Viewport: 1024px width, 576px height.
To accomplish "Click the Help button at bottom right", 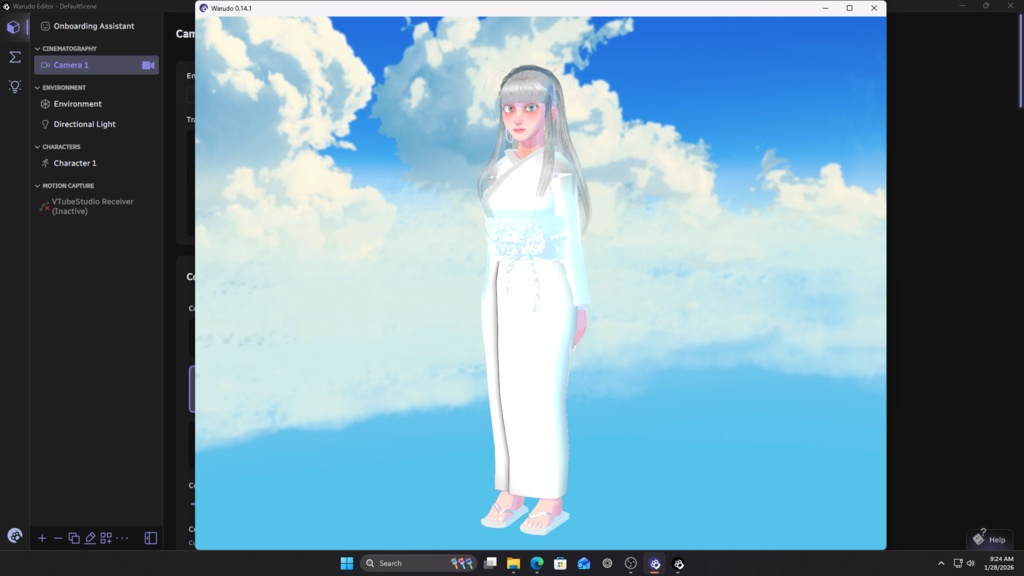I will coord(990,539).
